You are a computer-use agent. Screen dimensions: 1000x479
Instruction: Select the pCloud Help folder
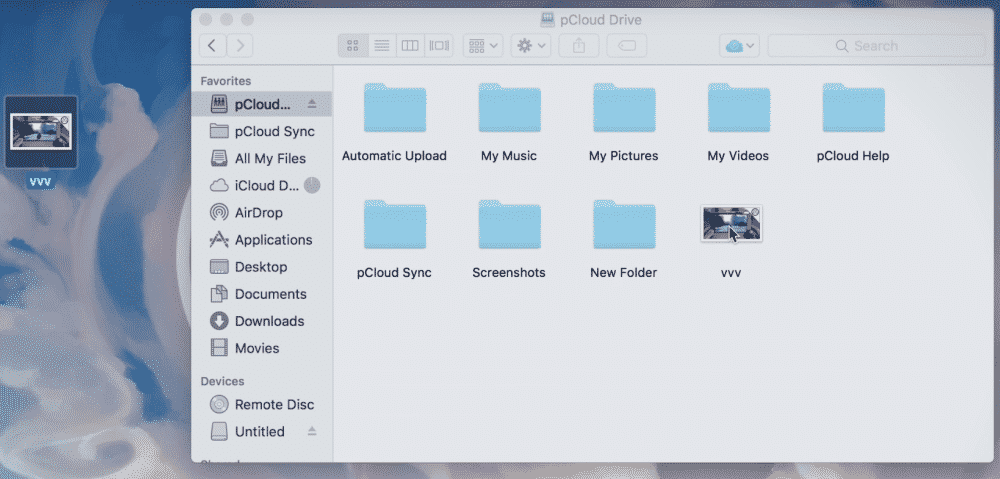click(x=853, y=108)
